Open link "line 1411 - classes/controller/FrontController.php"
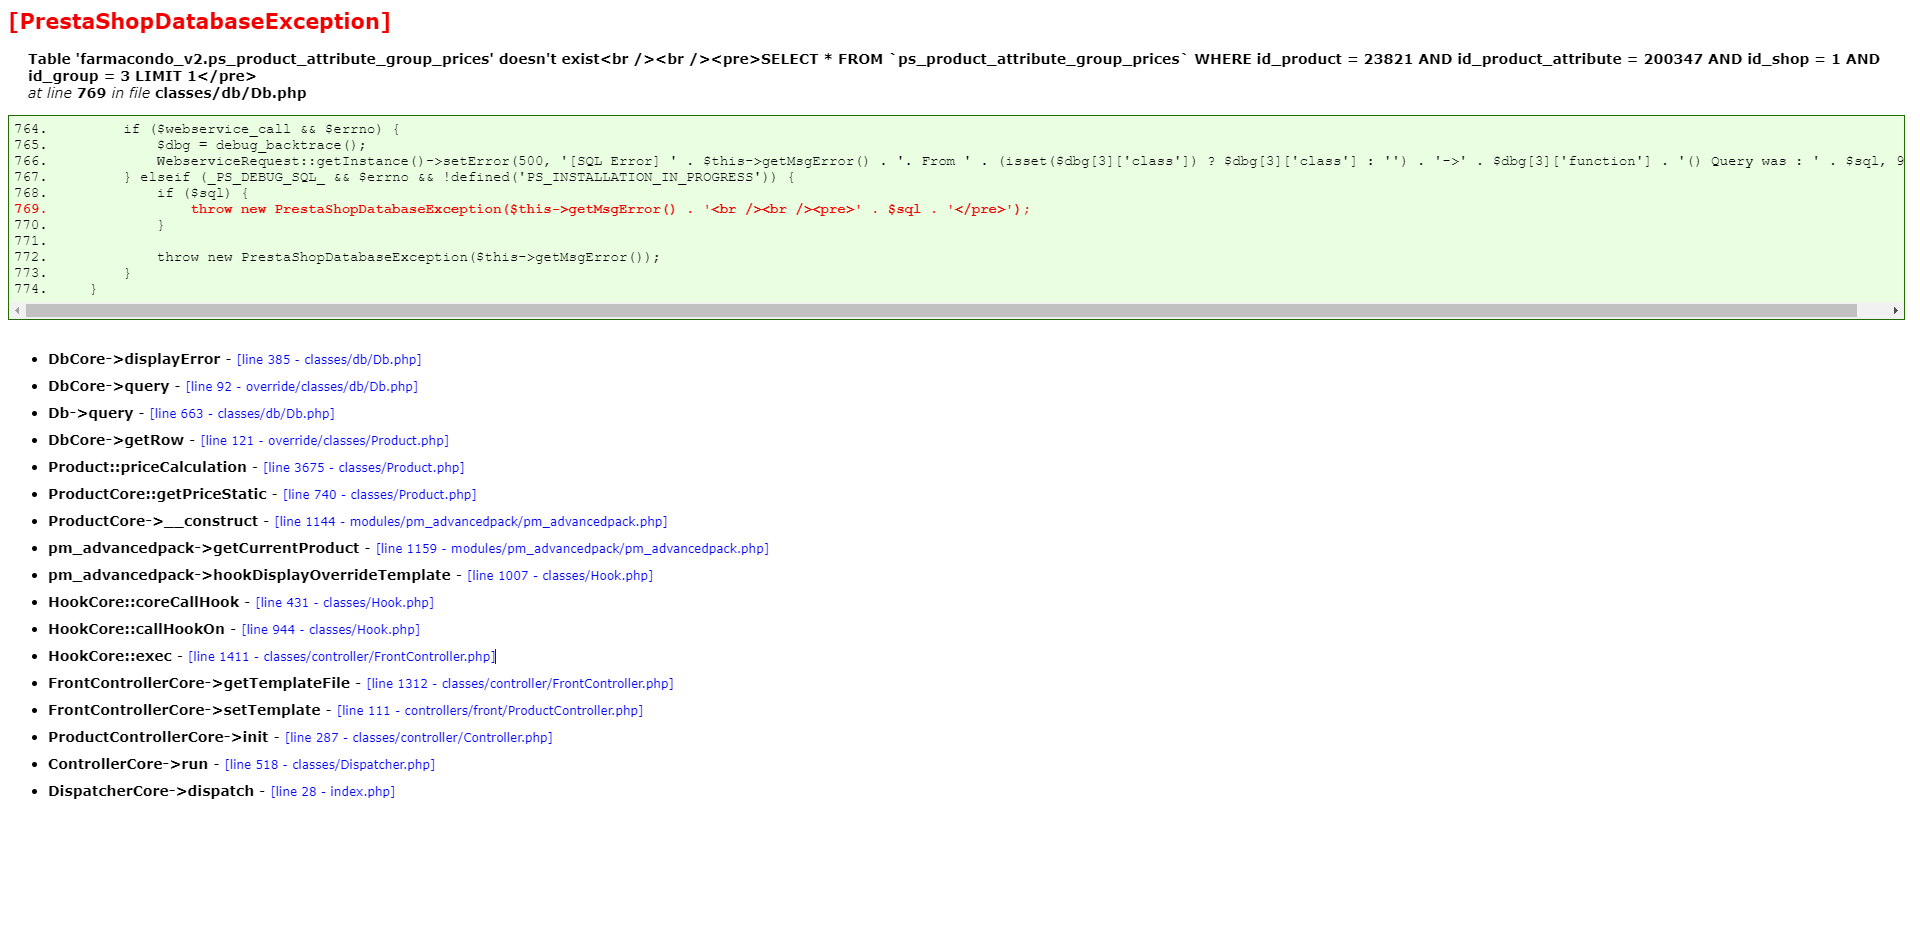The image size is (1920, 931). pyautogui.click(x=342, y=657)
